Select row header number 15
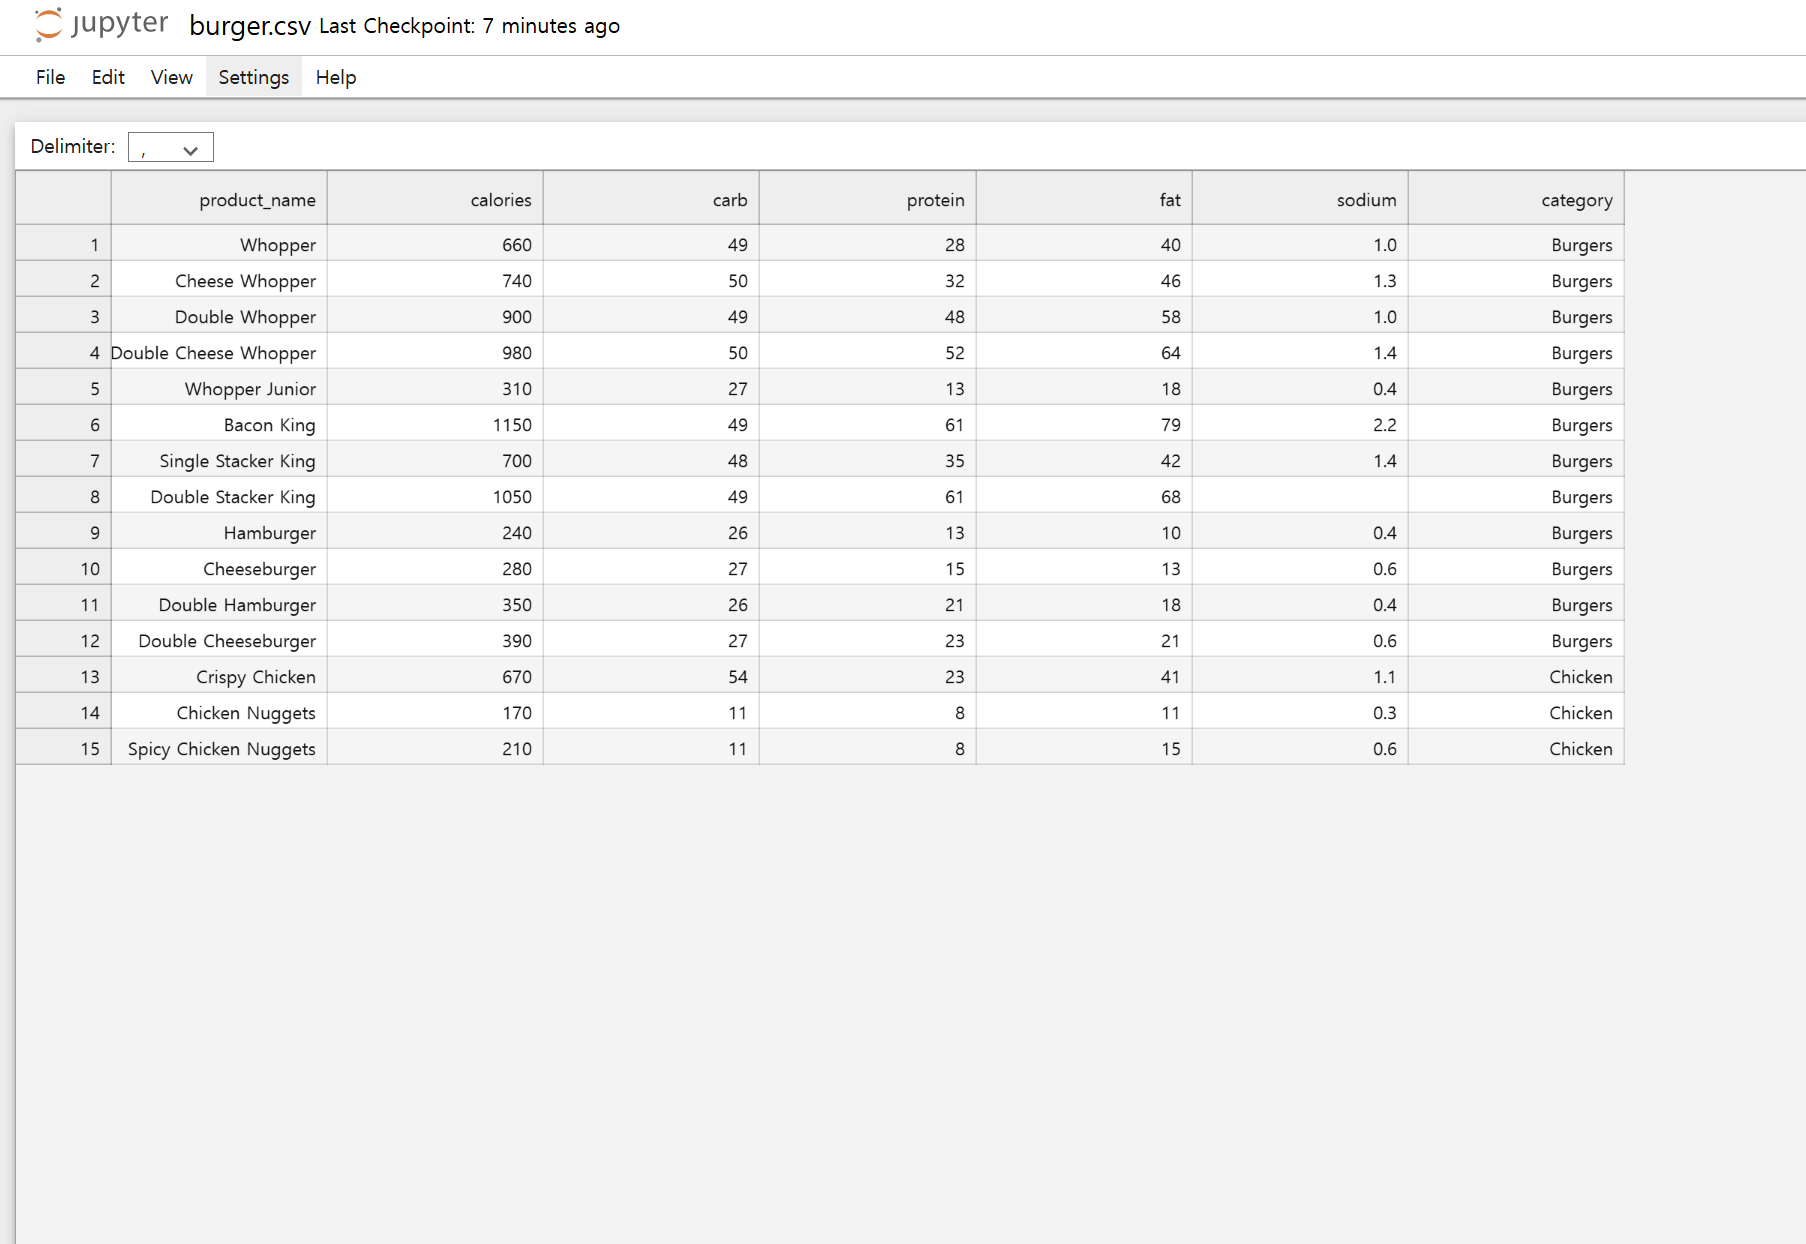 click(63, 748)
